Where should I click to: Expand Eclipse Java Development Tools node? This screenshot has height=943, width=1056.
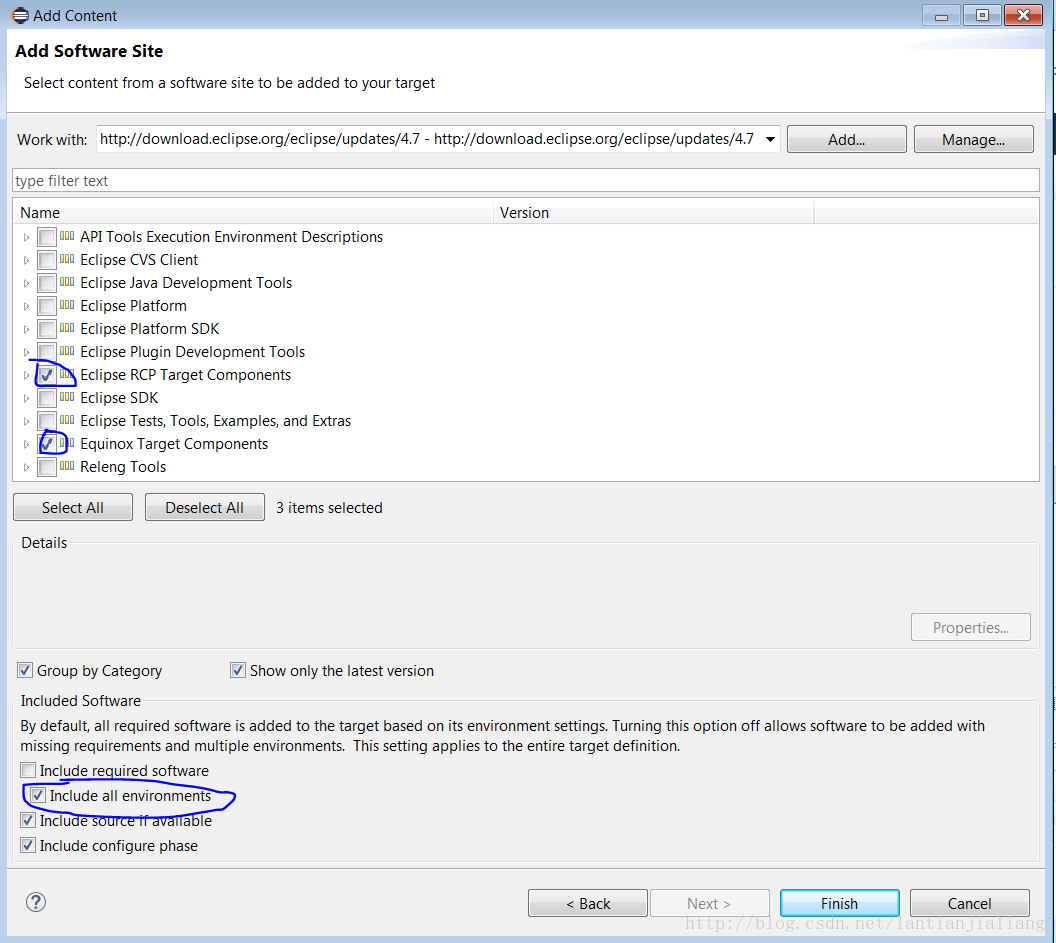point(26,283)
